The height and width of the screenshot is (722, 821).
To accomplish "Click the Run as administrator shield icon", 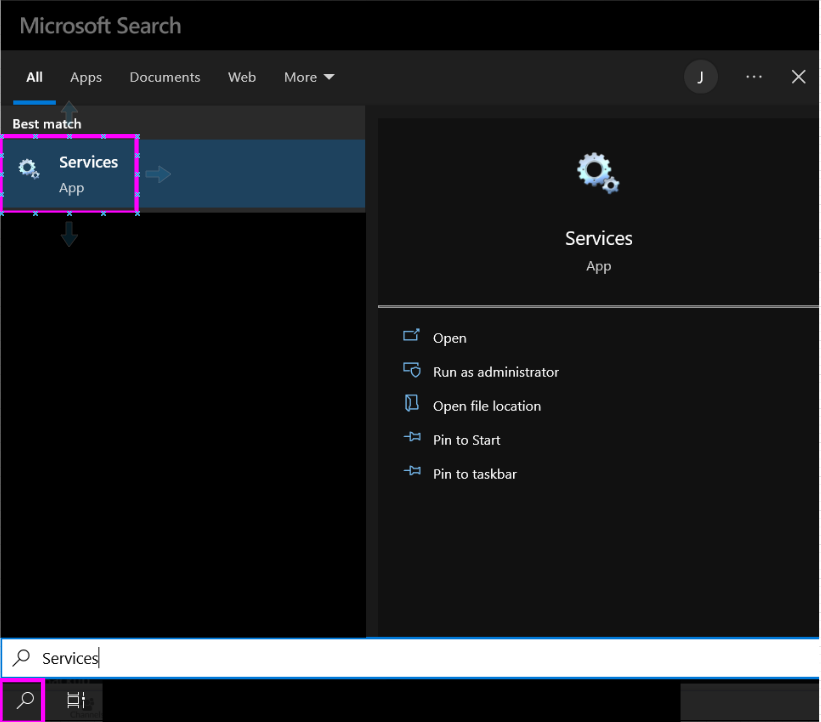I will 412,370.
